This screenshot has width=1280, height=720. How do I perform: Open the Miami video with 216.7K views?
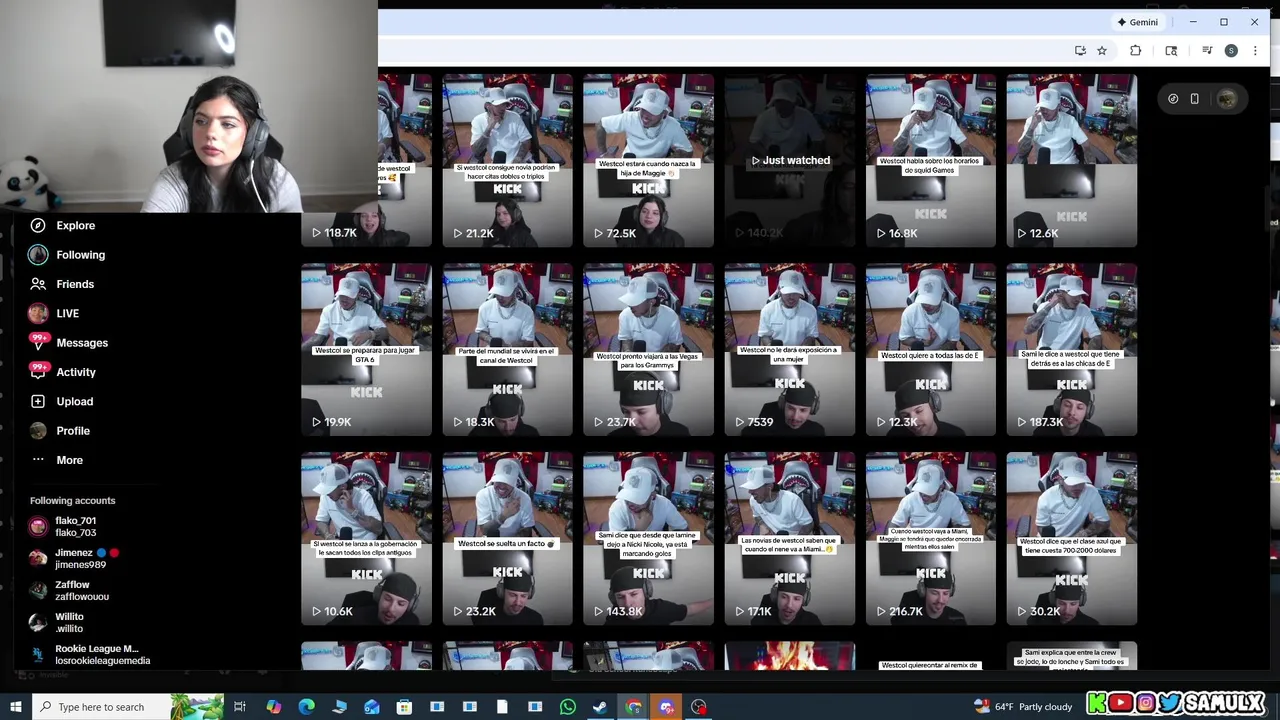(931, 539)
